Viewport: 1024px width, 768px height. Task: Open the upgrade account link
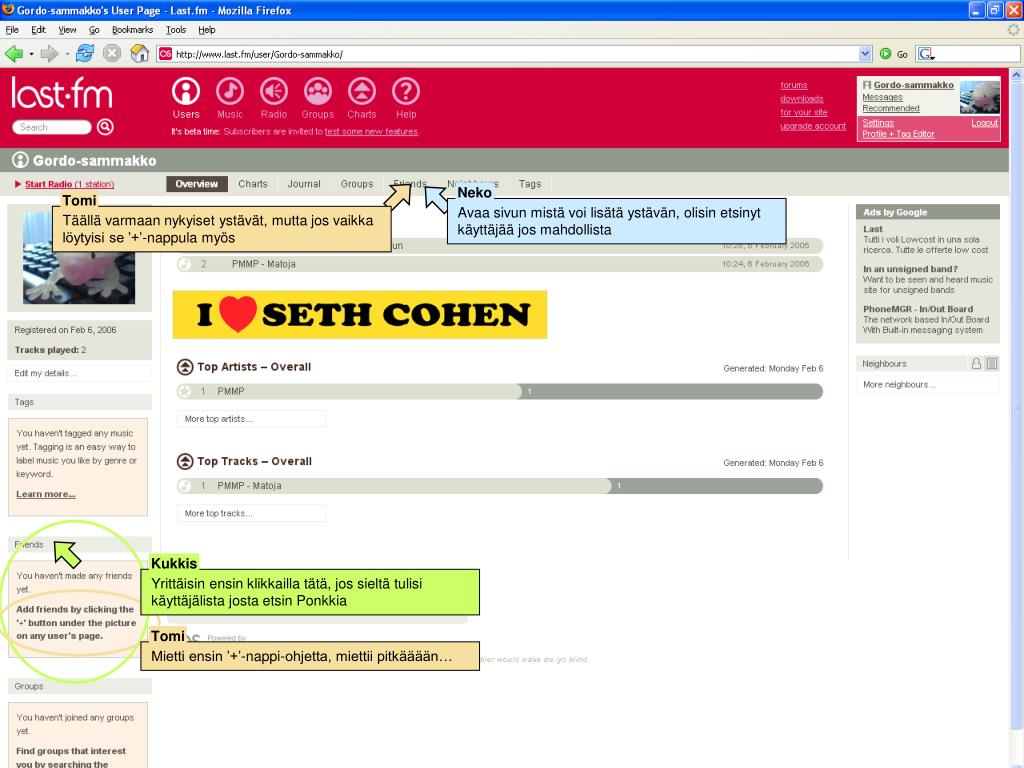click(812, 126)
